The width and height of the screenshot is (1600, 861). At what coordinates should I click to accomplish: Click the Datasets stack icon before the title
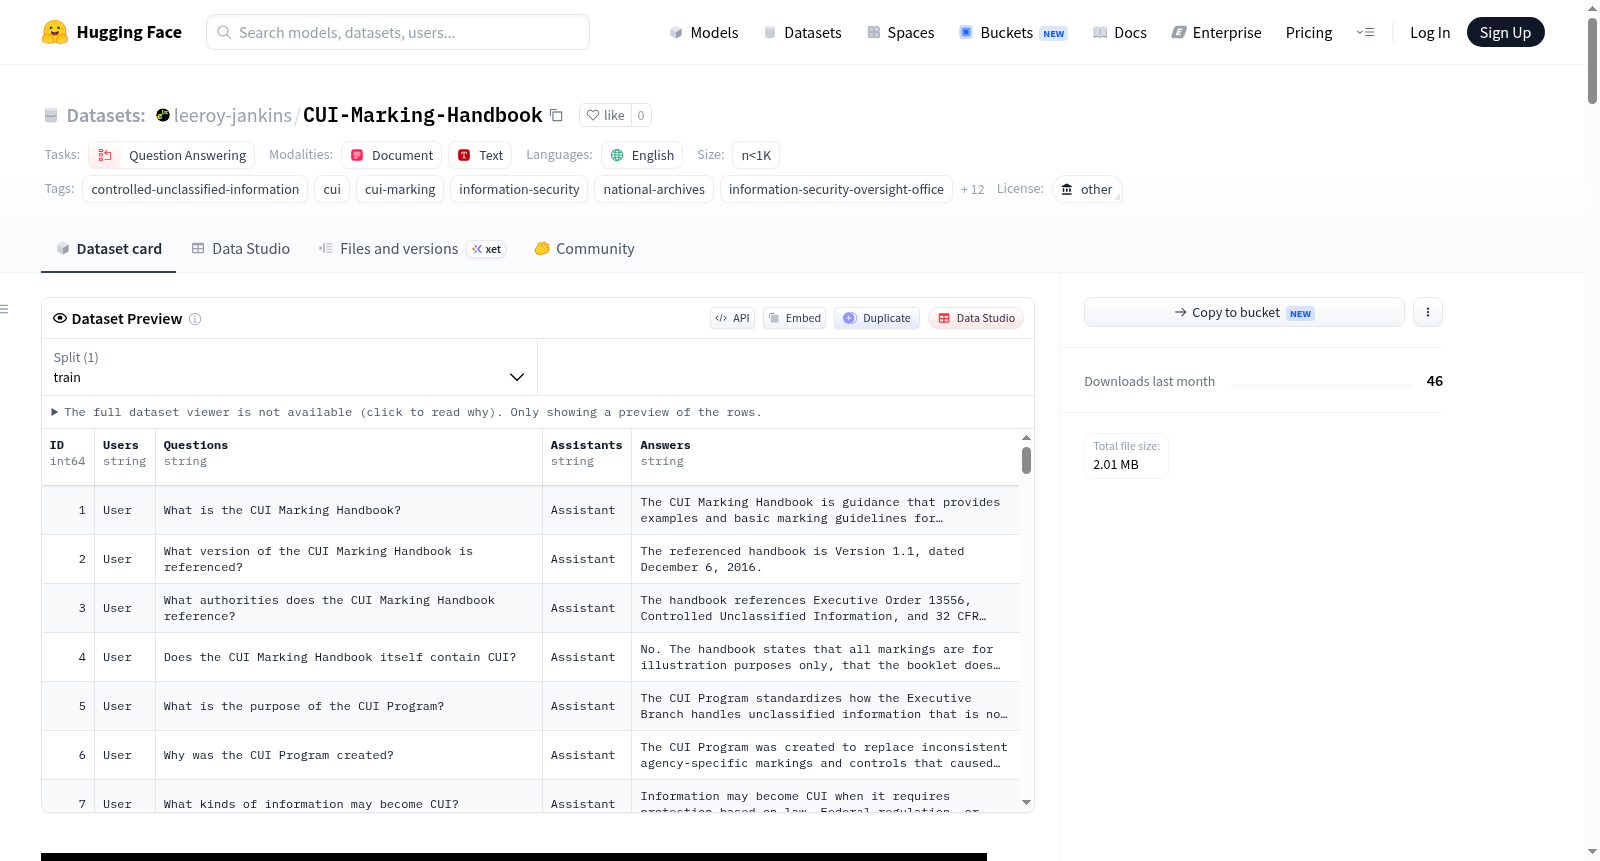51,115
